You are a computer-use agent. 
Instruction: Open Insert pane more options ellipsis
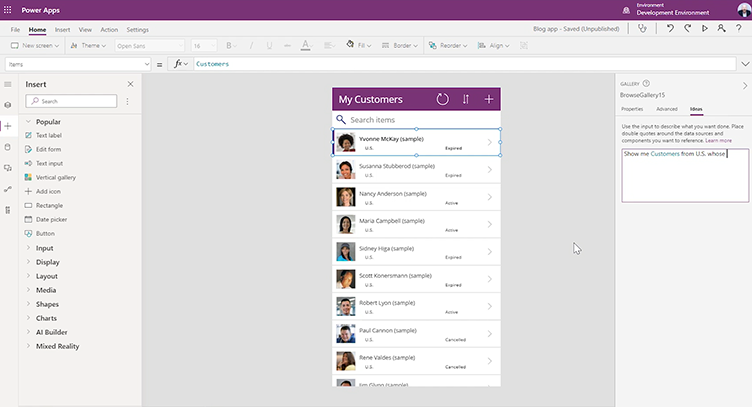tap(128, 101)
